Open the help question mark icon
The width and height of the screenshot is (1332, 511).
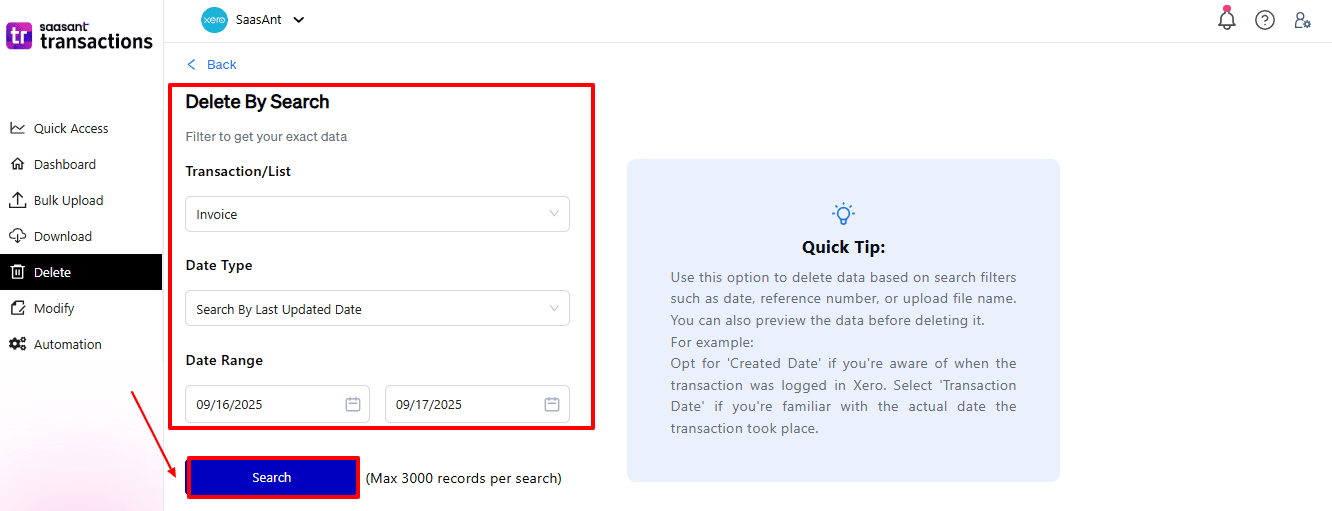(1265, 20)
